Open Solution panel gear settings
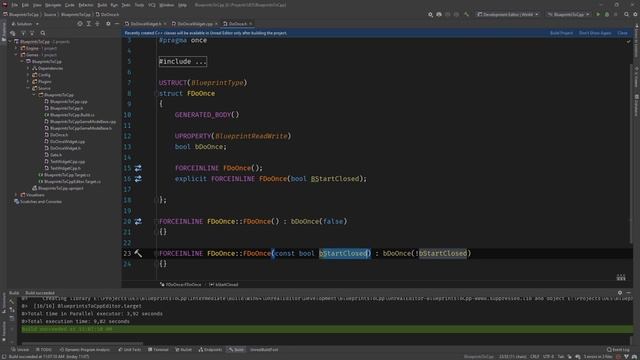640x360 pixels. [108, 24]
